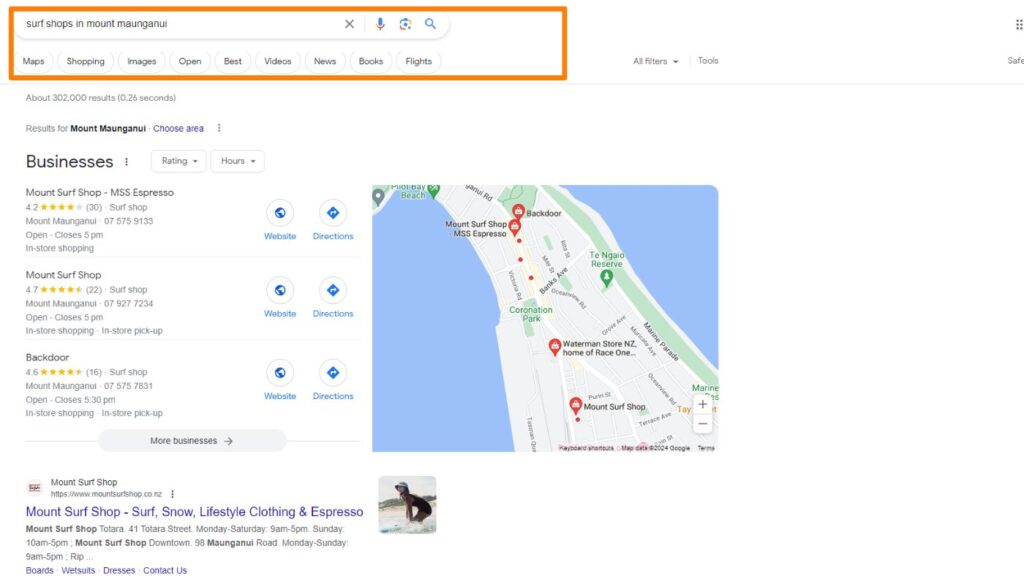Click the Choose area link
This screenshot has width=1024, height=576.
[178, 129]
